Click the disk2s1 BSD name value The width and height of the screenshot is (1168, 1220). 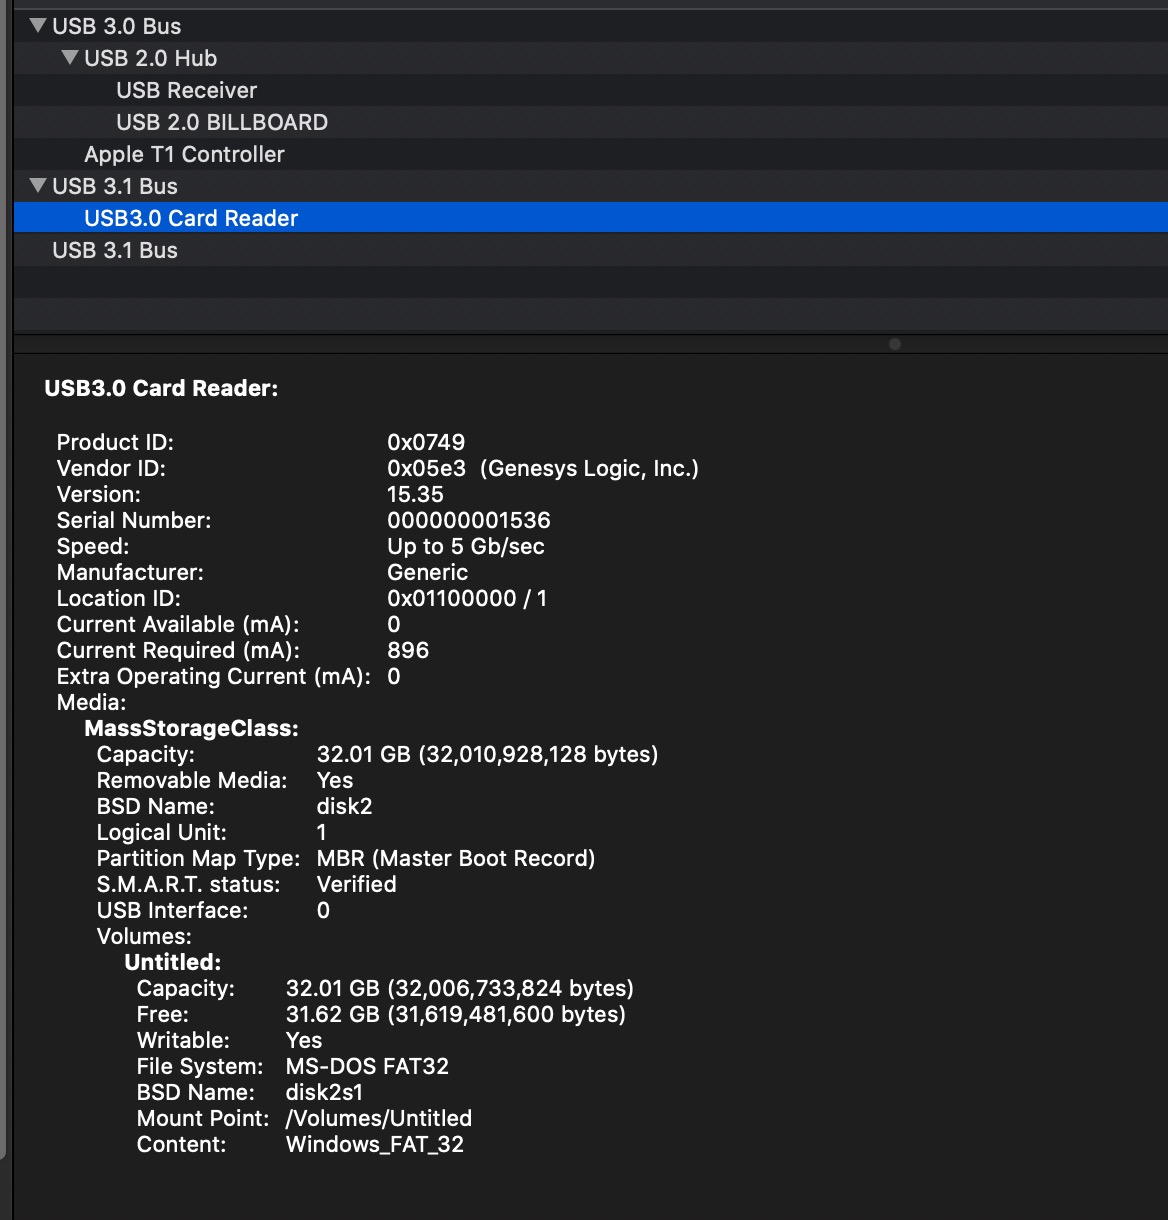click(x=324, y=1092)
